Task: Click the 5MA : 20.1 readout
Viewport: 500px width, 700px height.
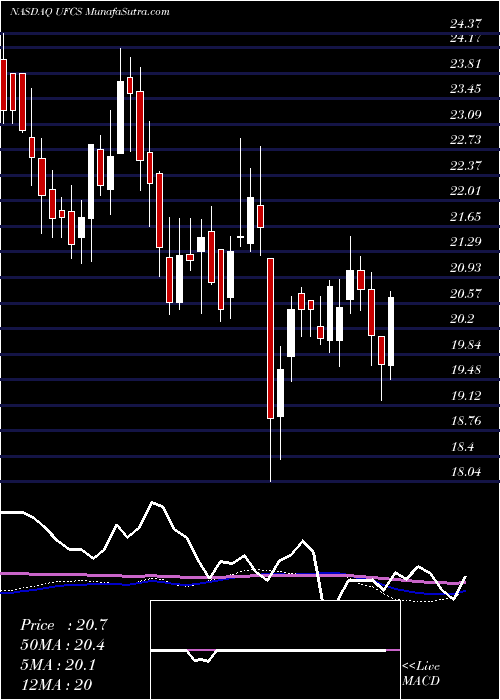Action: 60,665
